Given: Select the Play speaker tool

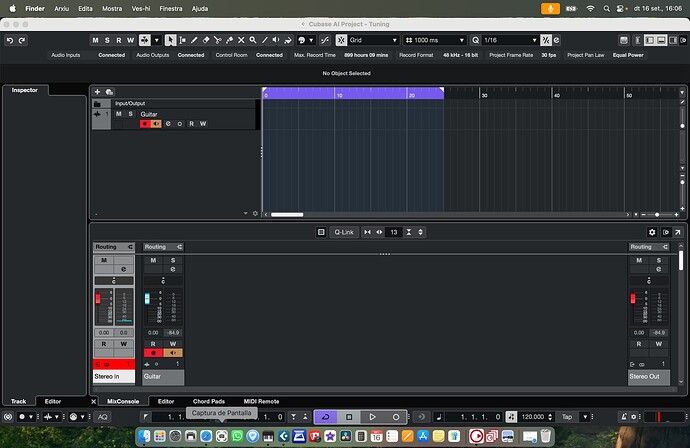Looking at the screenshot, I should [276, 40].
